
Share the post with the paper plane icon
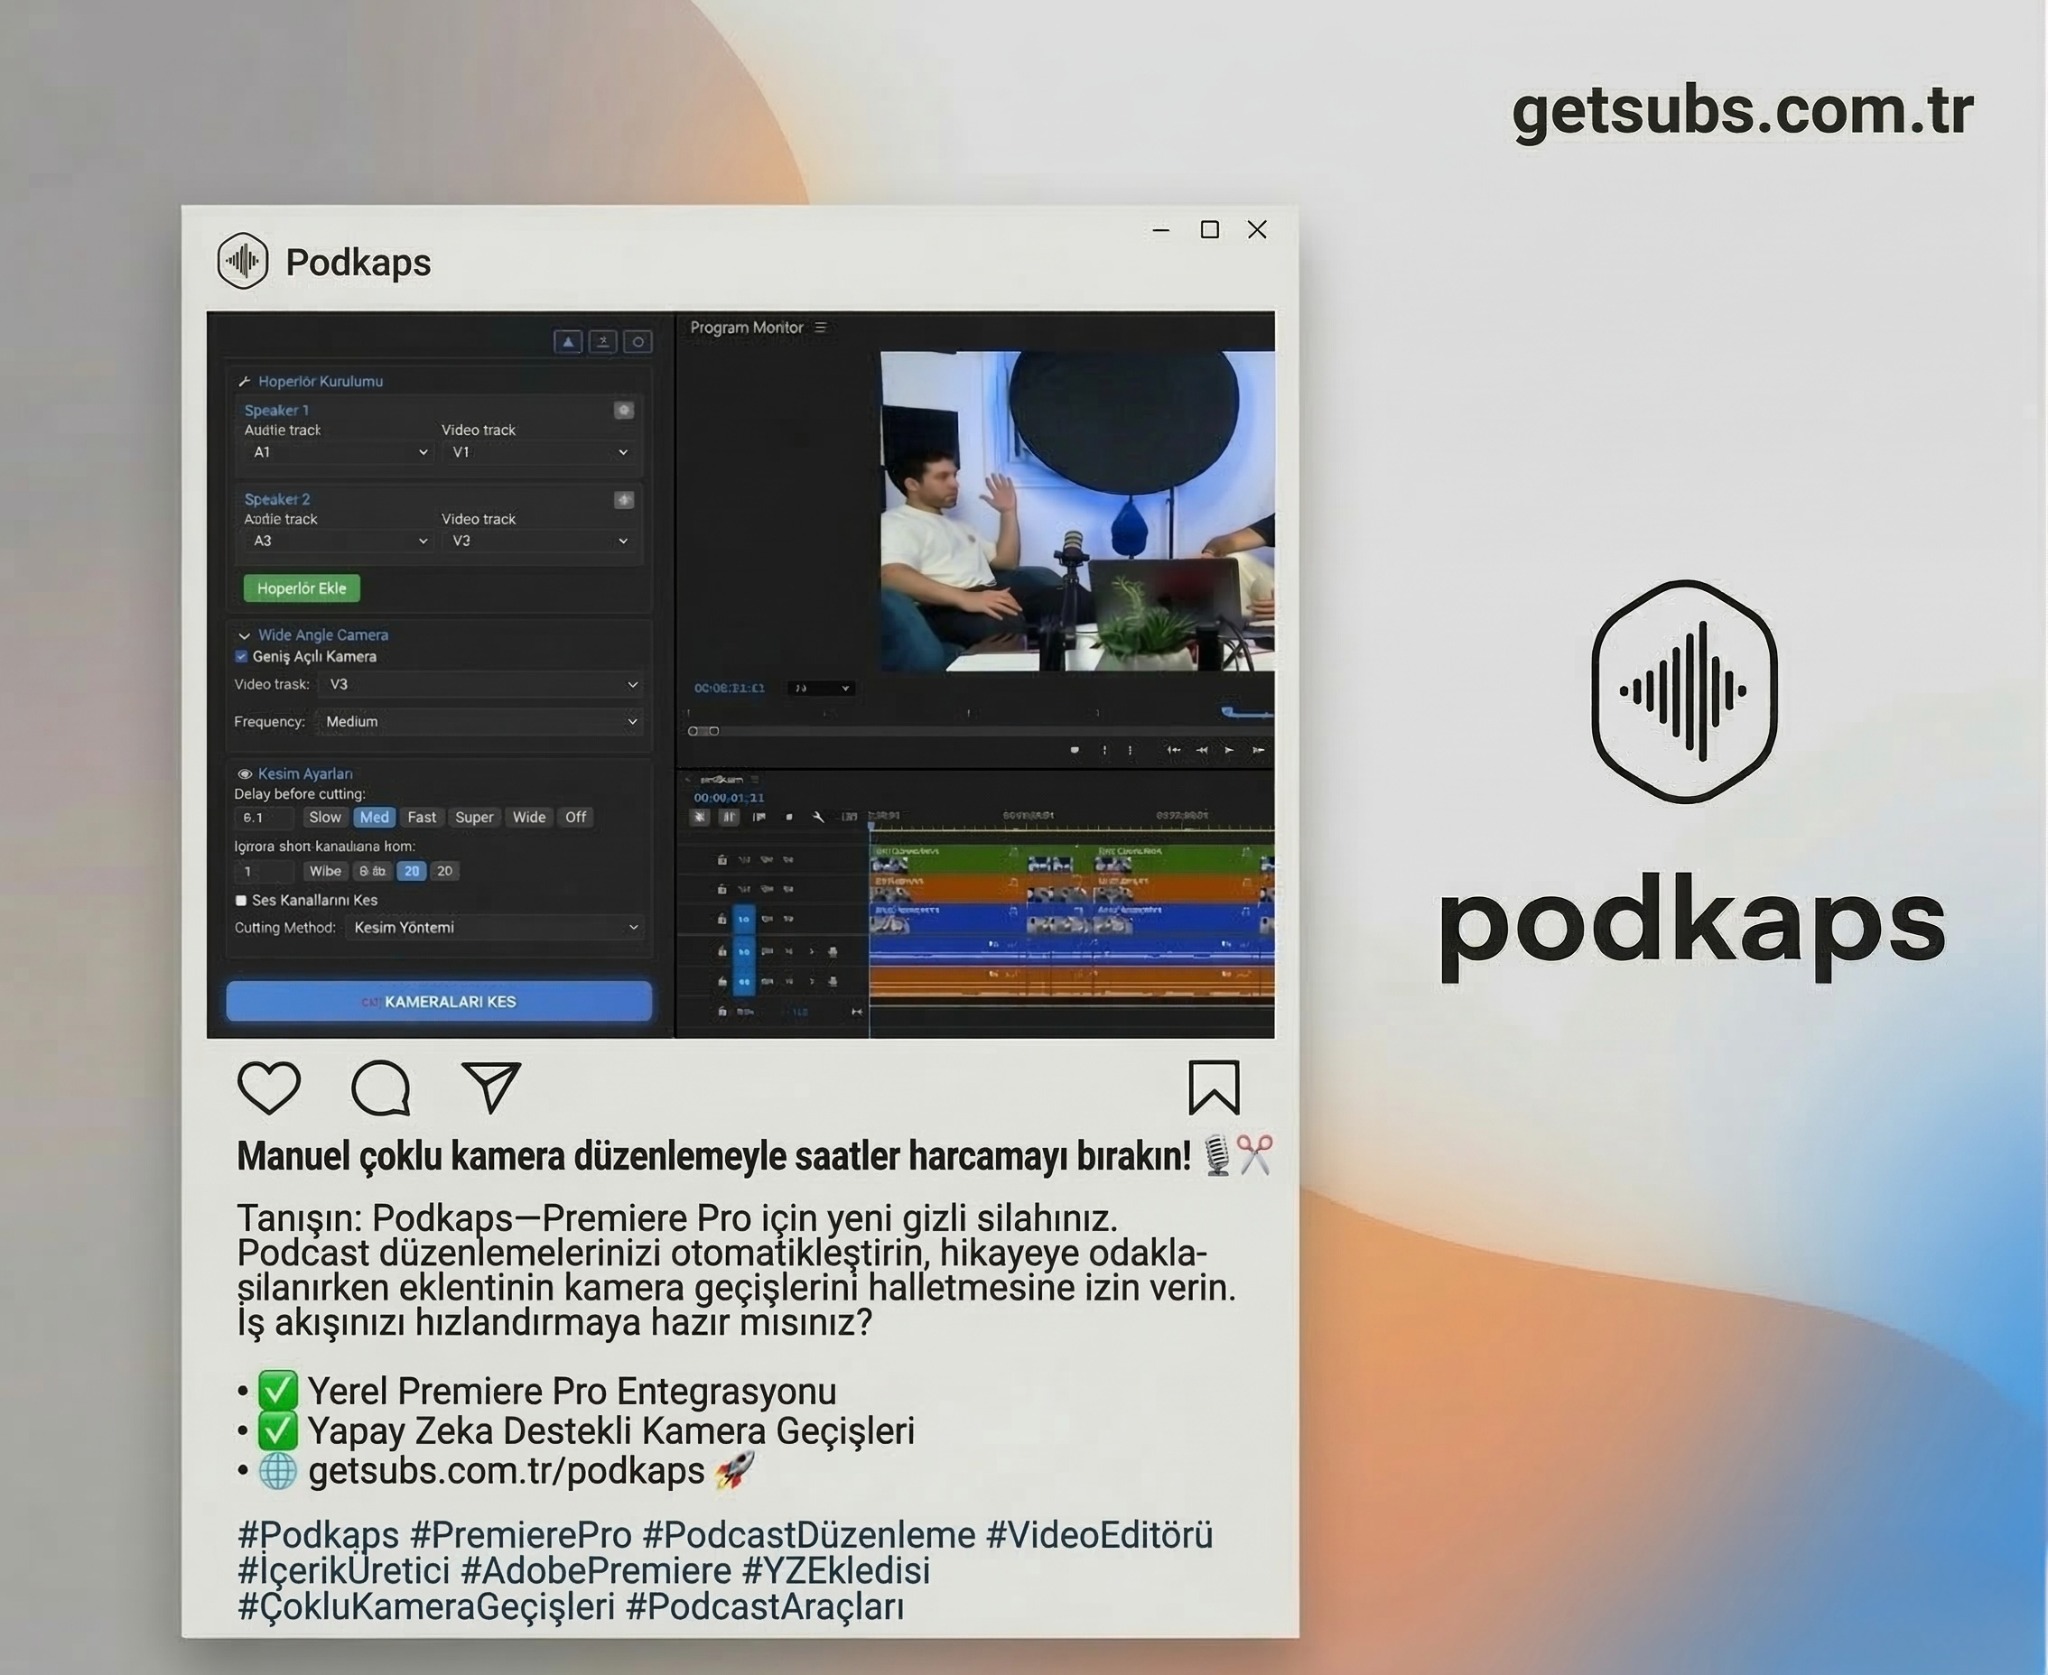[x=491, y=1087]
